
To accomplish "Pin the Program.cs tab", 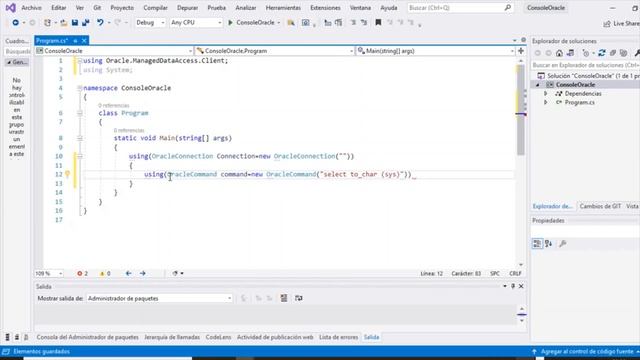I will click(x=75, y=41).
